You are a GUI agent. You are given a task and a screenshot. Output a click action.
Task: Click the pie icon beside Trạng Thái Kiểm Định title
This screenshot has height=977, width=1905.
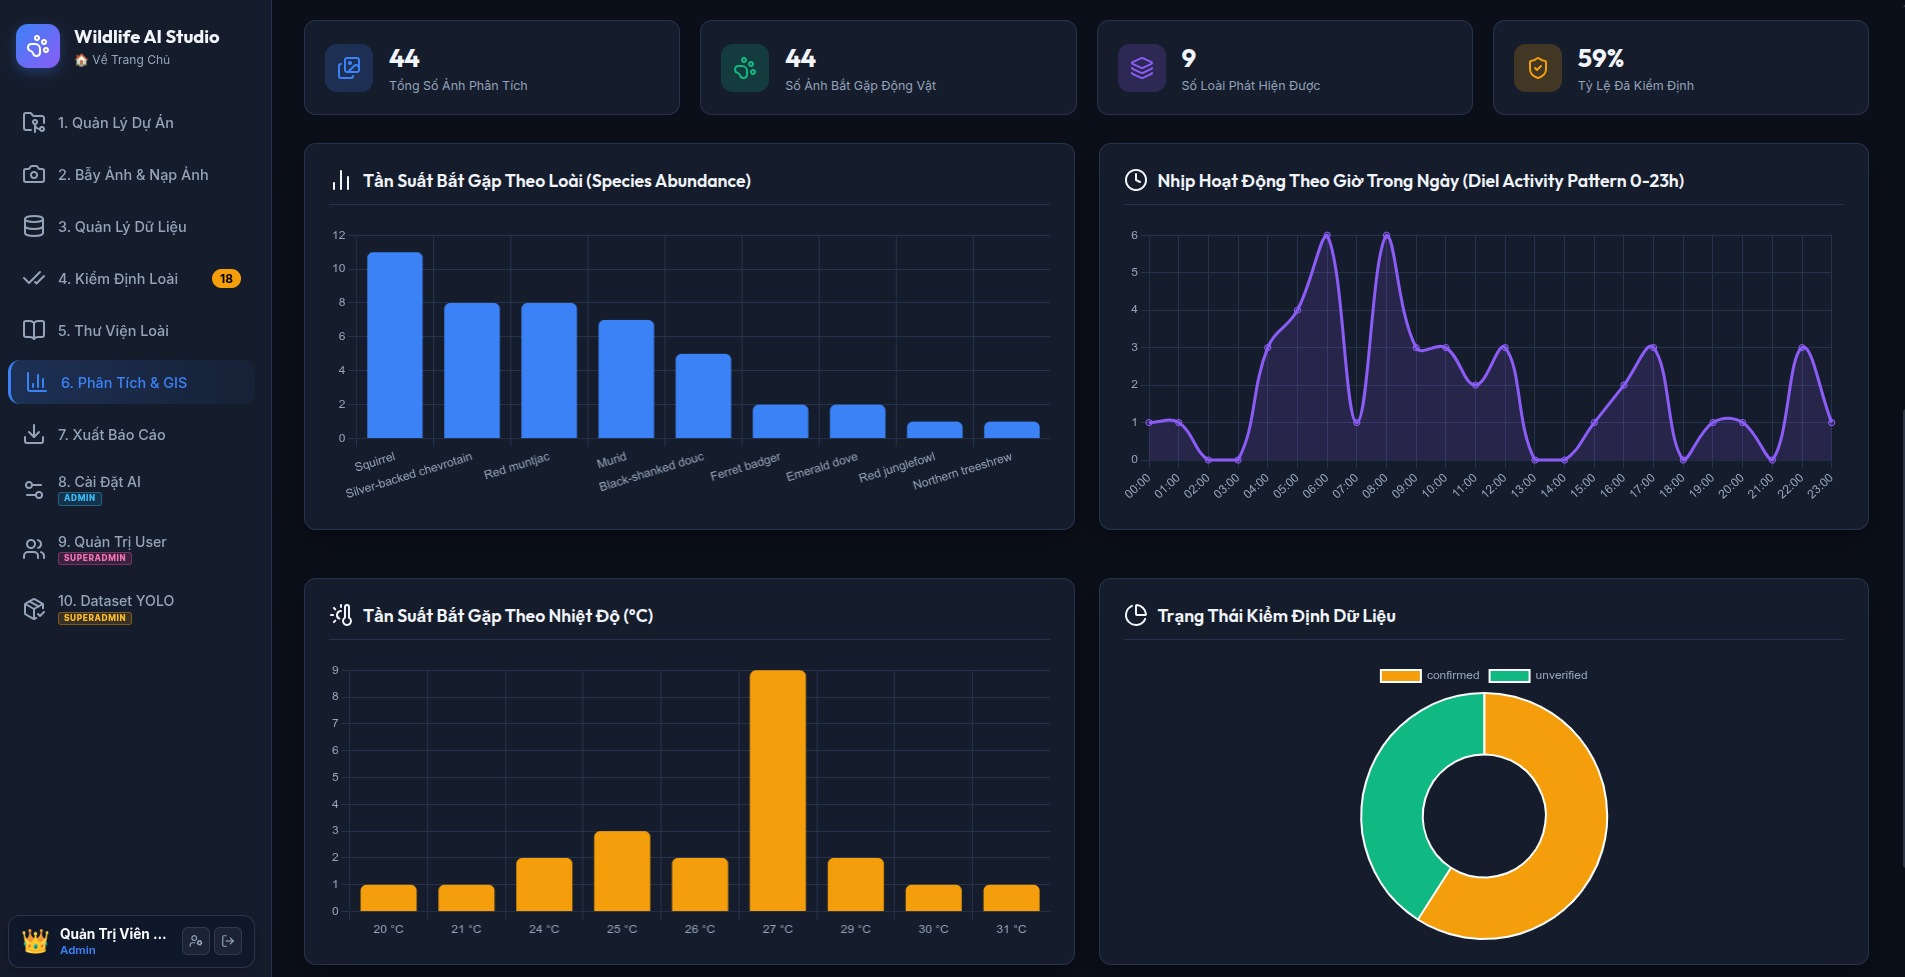(x=1136, y=615)
